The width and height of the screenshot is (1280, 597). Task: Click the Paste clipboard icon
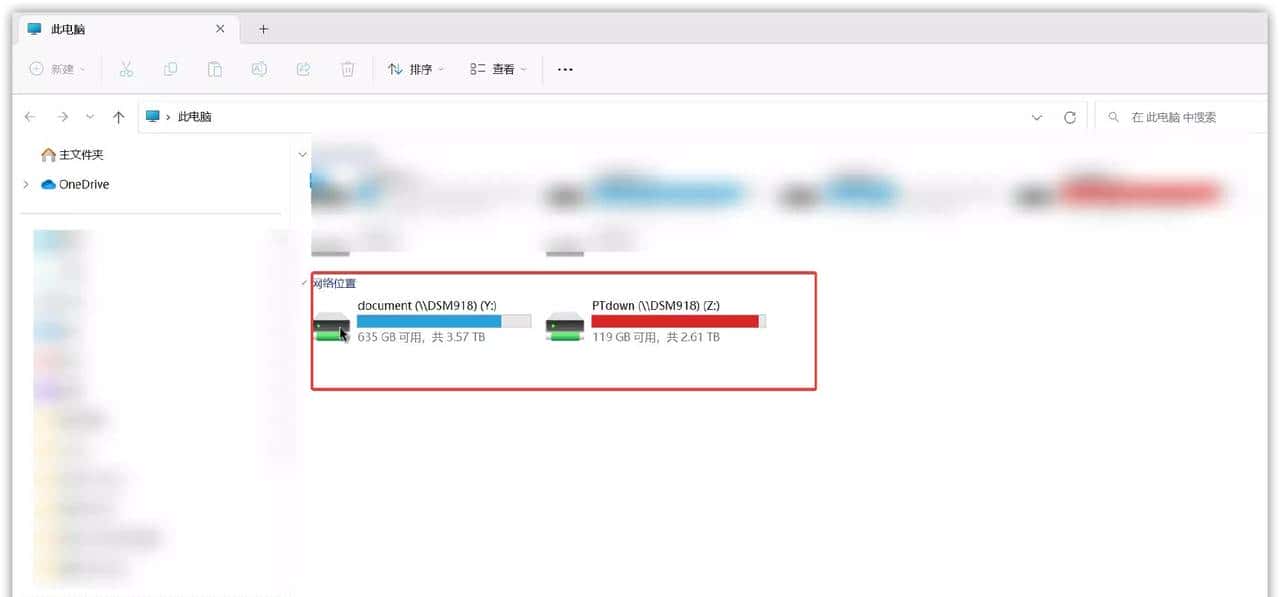pyautogui.click(x=214, y=69)
